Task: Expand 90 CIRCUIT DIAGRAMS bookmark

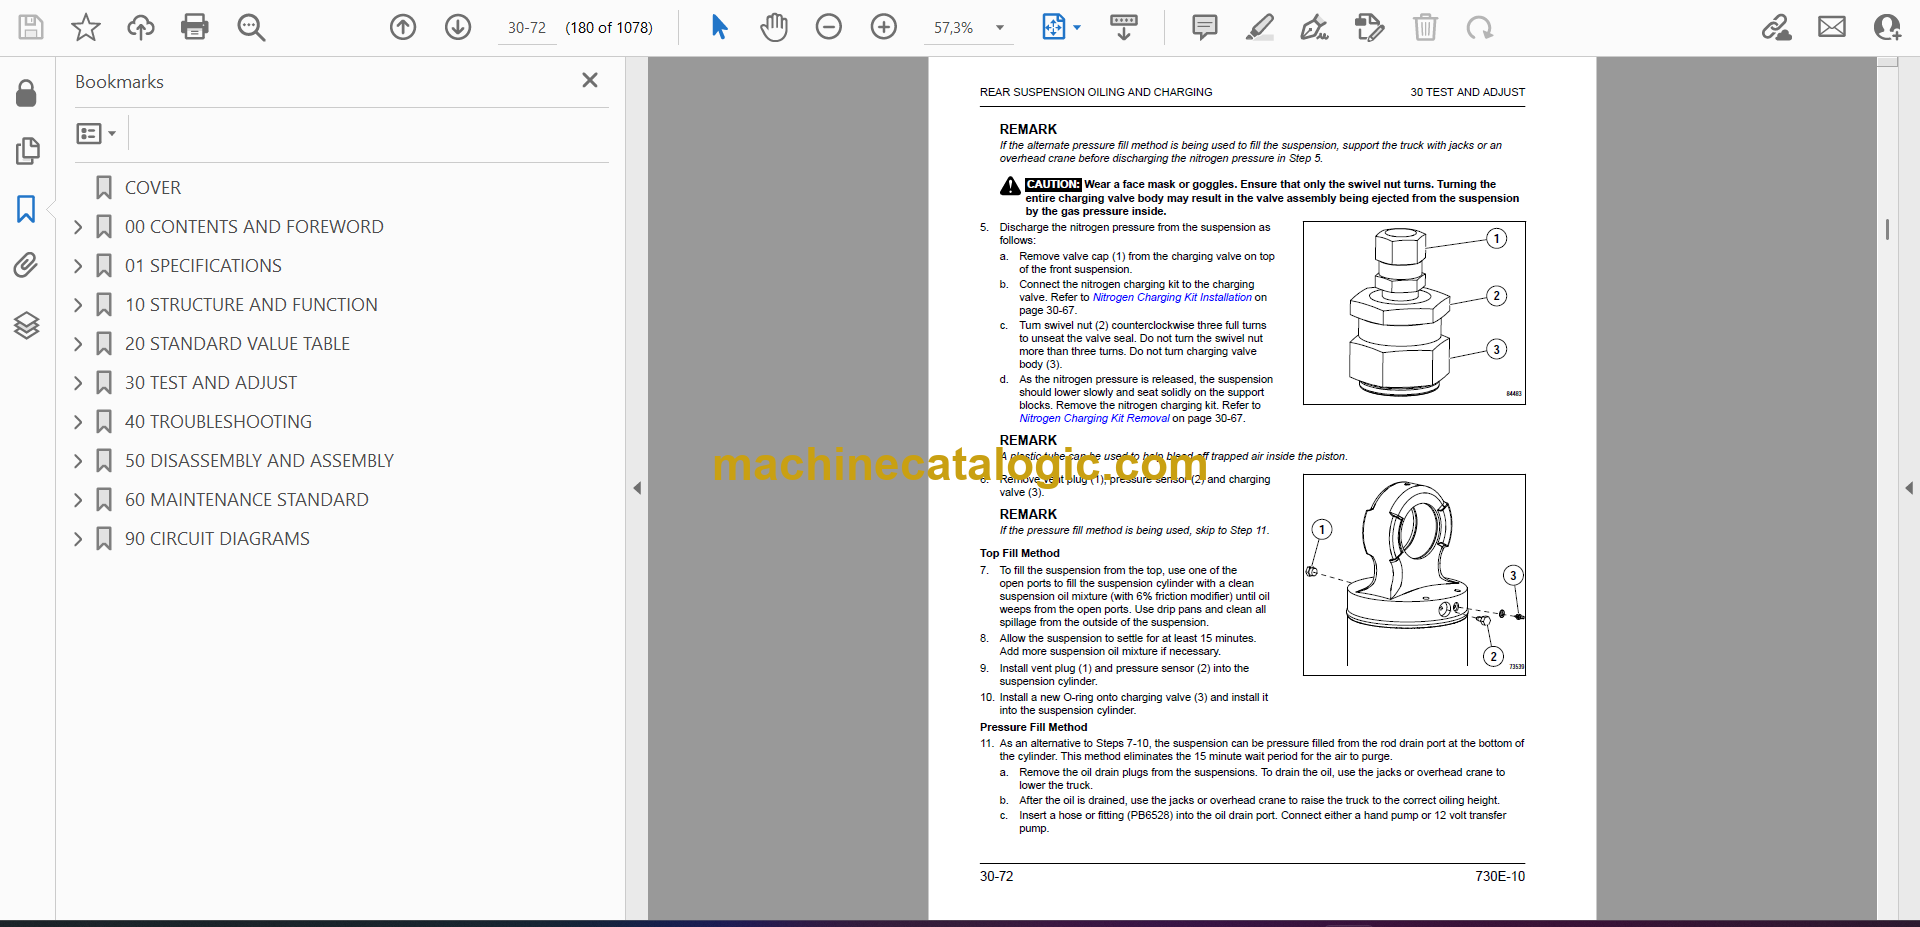Action: coord(78,539)
